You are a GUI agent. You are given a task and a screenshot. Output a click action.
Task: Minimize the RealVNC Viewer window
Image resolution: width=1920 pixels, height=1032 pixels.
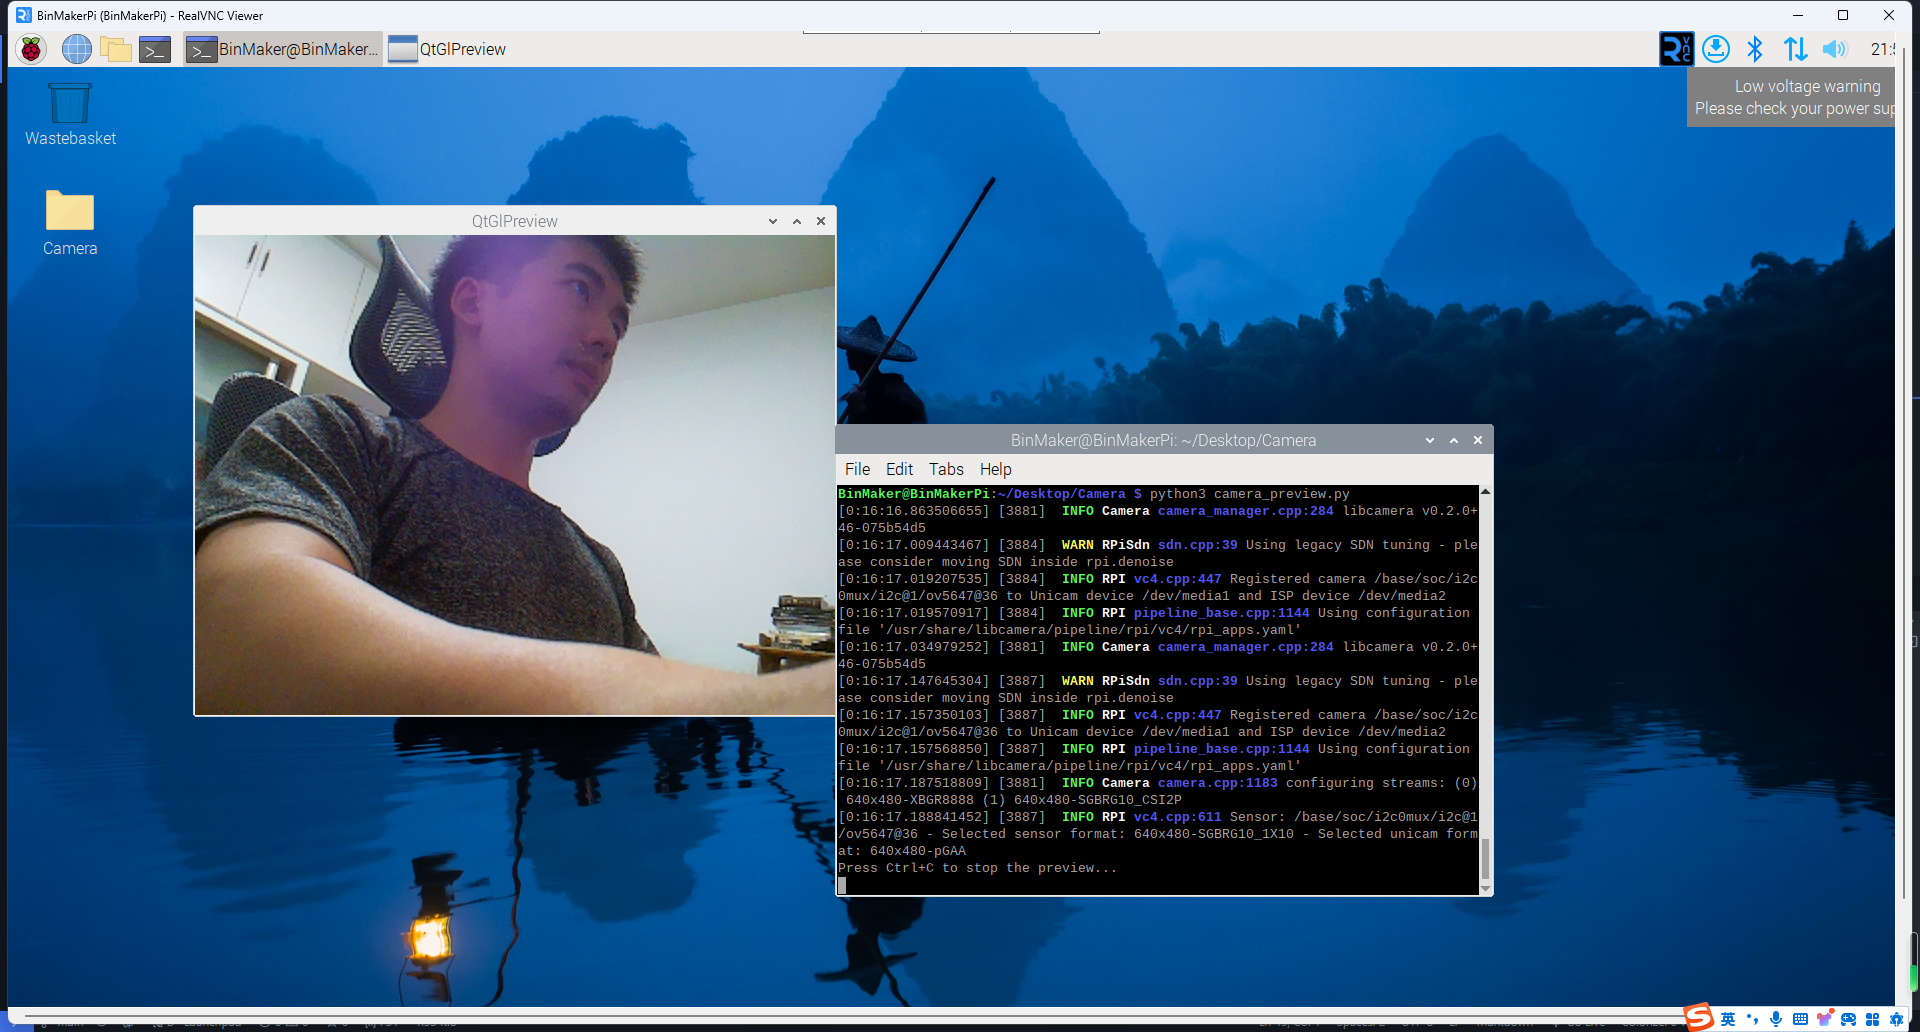1797,15
